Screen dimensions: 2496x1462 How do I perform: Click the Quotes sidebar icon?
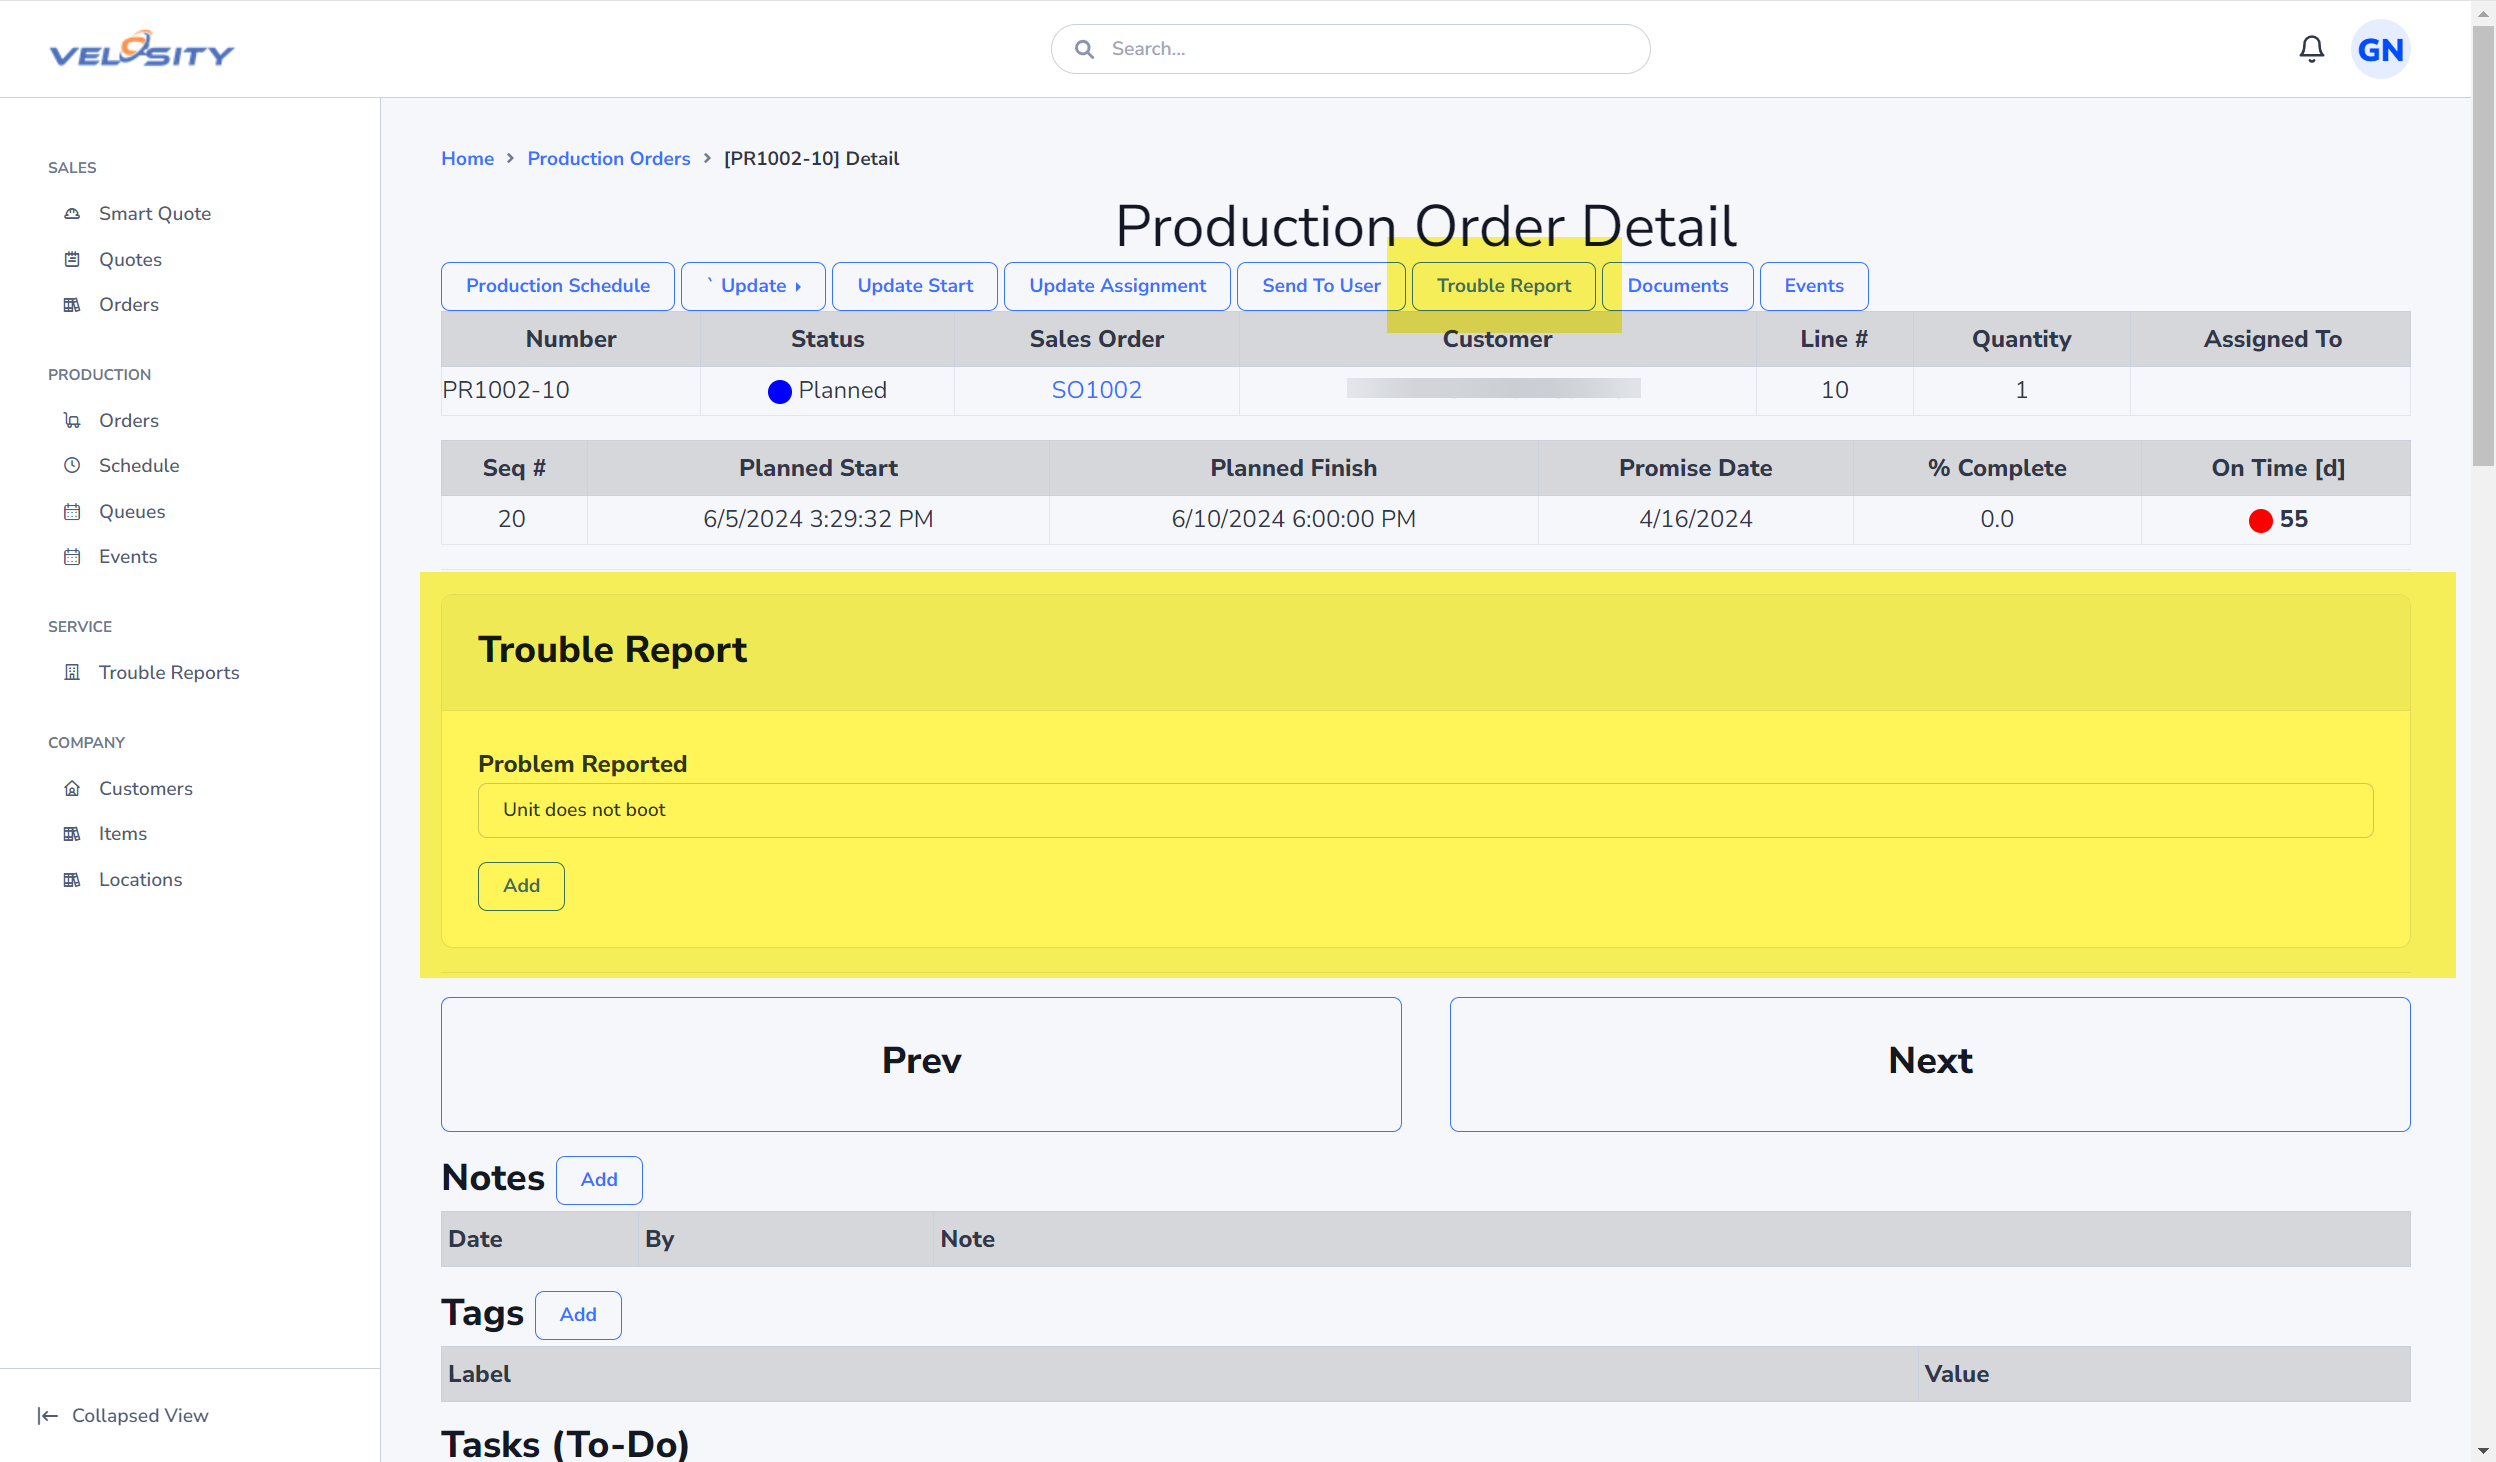(72, 260)
